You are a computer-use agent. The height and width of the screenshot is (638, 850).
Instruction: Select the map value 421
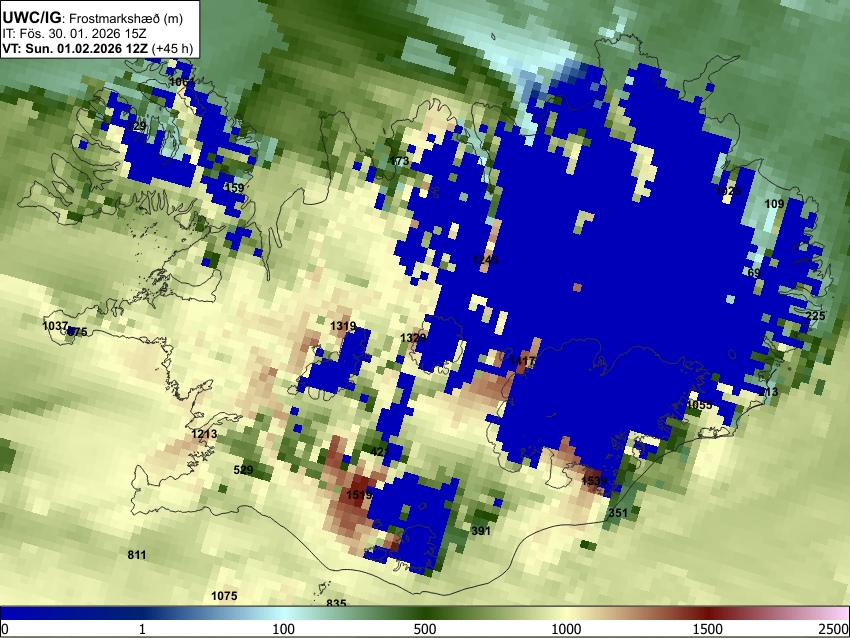[x=380, y=452]
